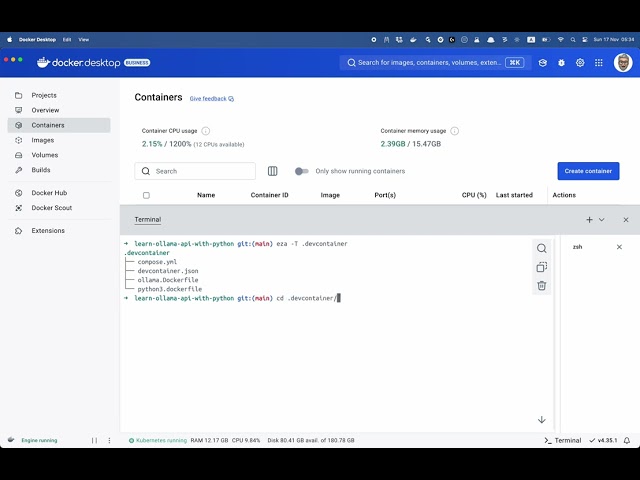This screenshot has width=640, height=480.
Task: Select Containers in the sidebar
Action: click(x=59, y=125)
